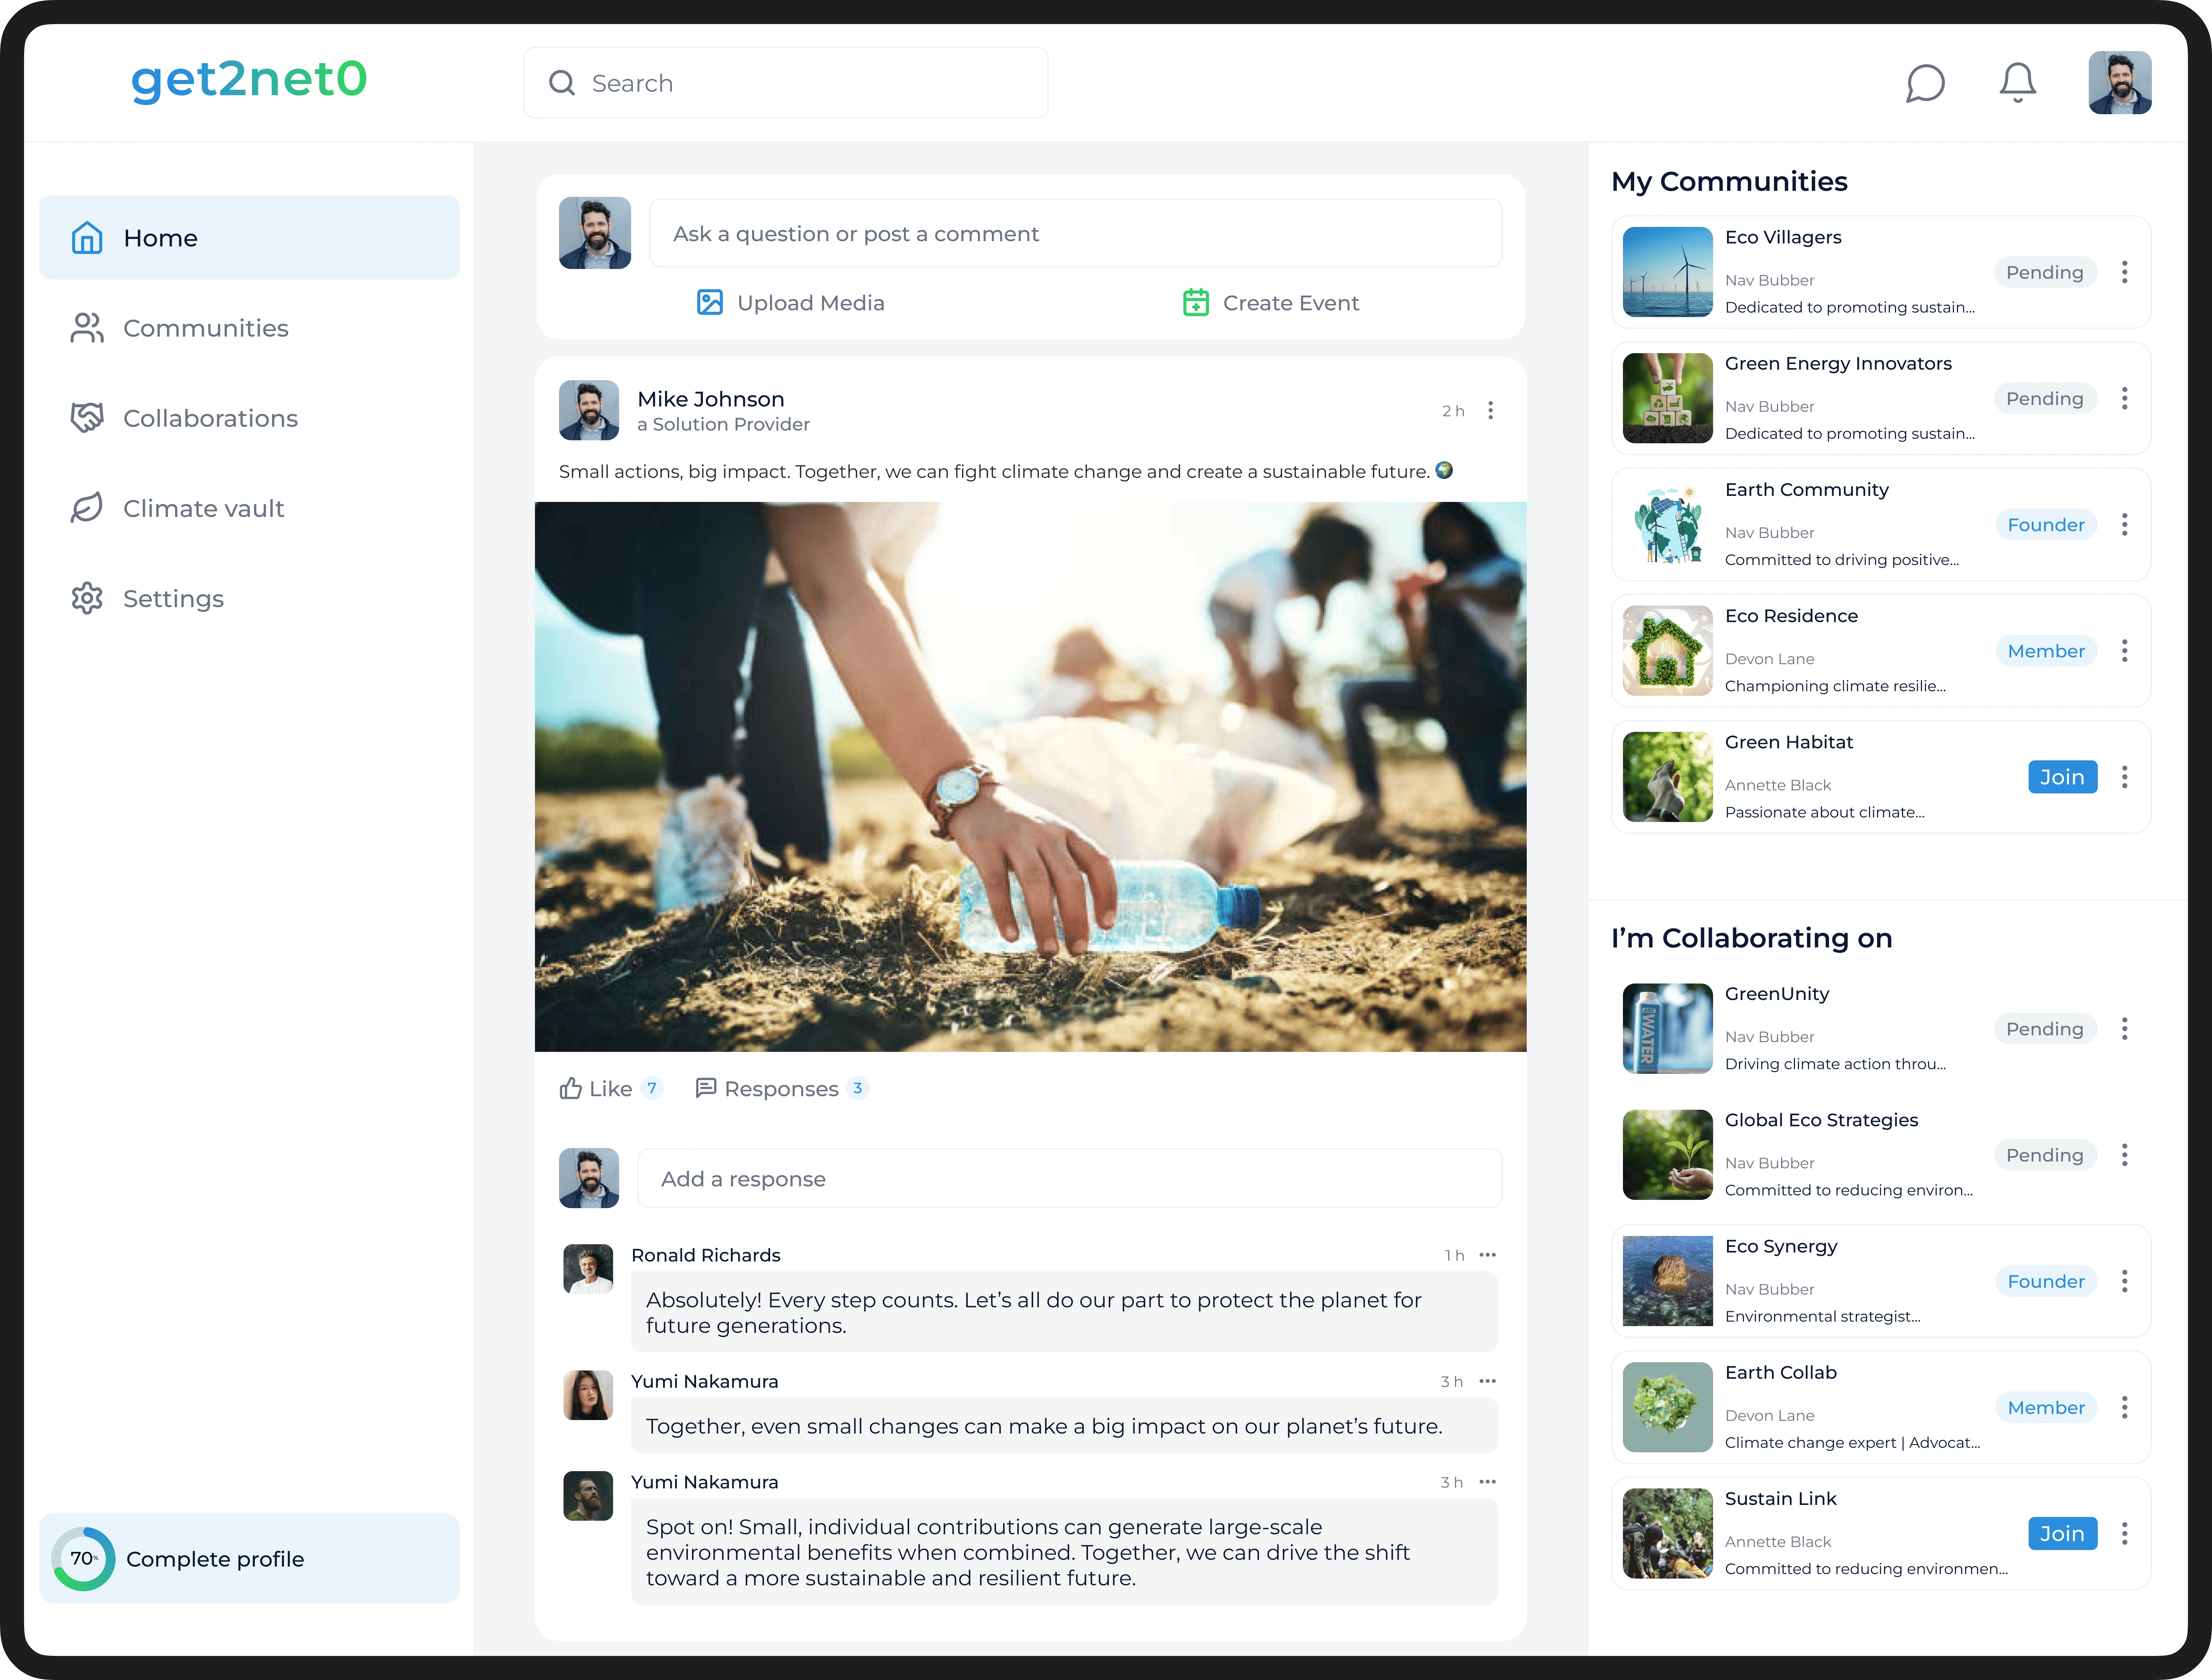Viewport: 2212px width, 1680px height.
Task: Click the Responses comment icon
Action: click(706, 1088)
